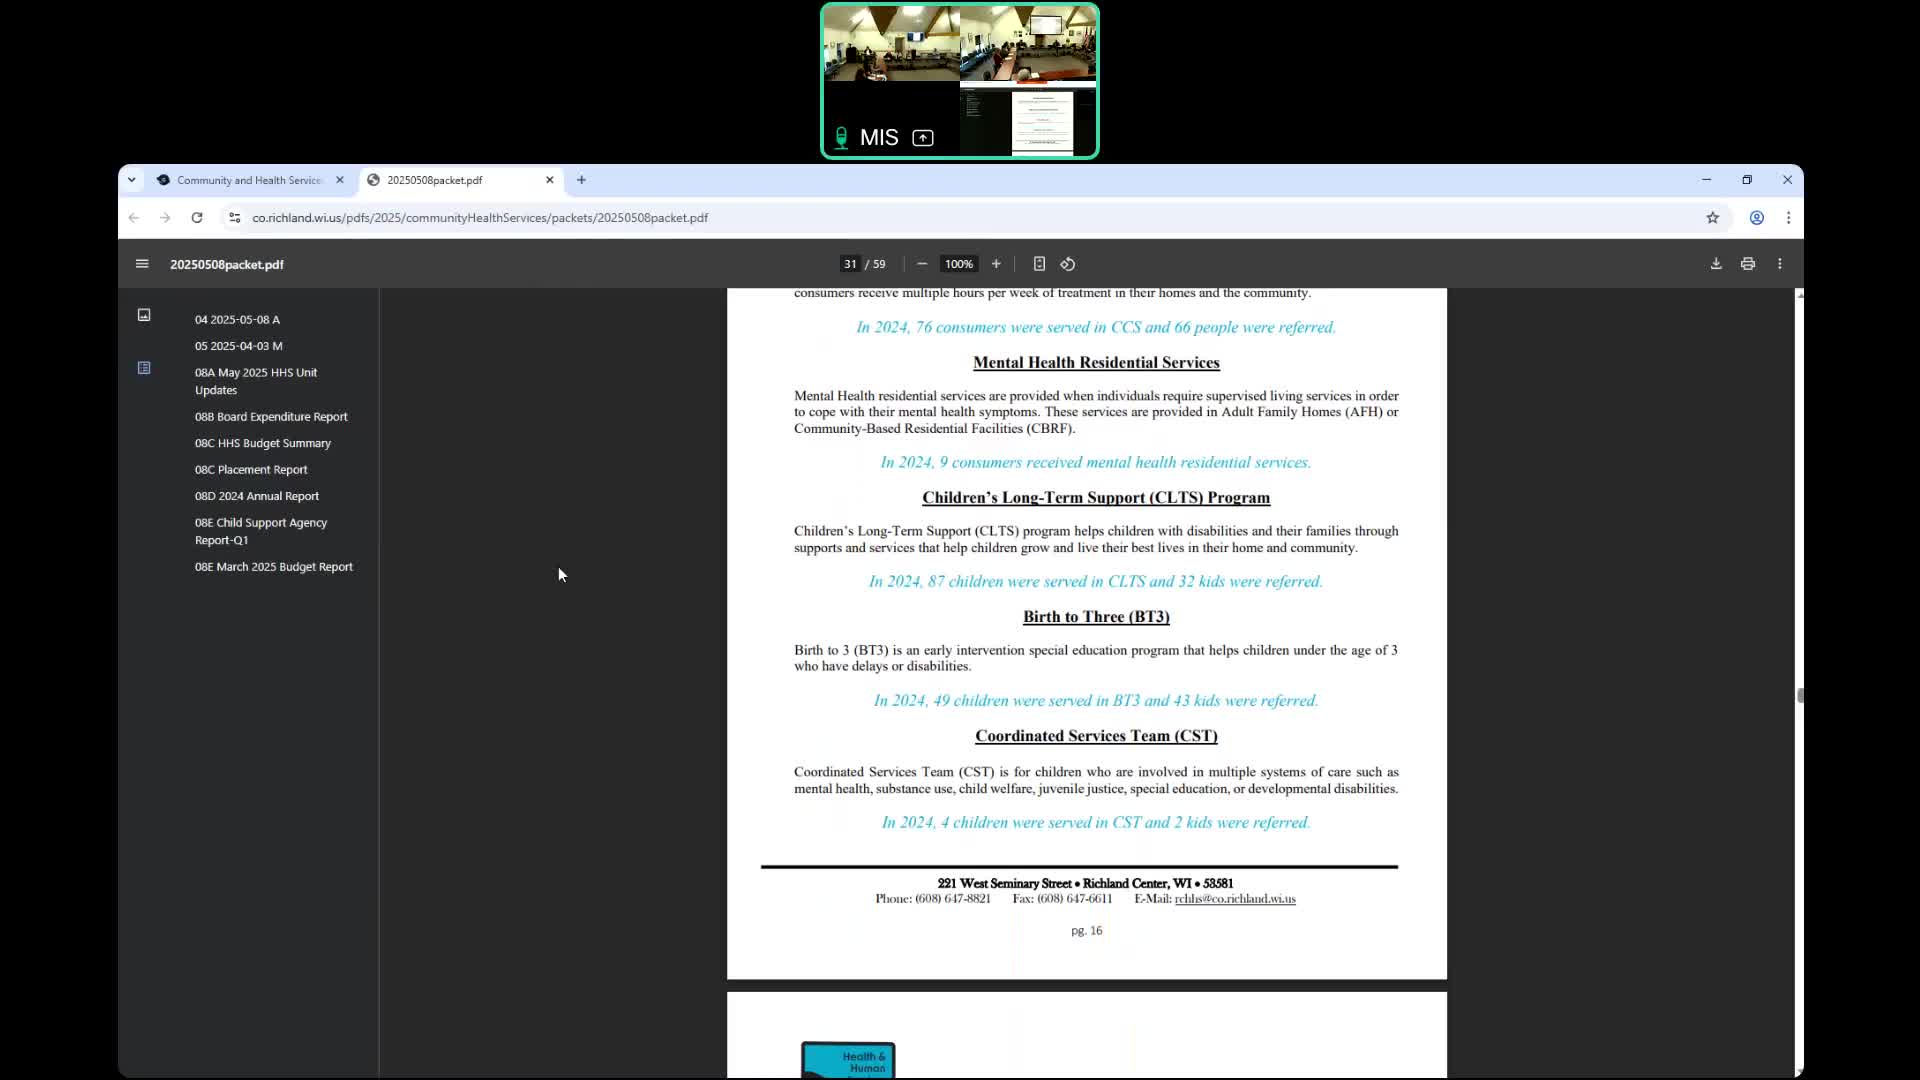Bookmark this page with star icon
This screenshot has height=1080, width=1920.
click(1713, 218)
